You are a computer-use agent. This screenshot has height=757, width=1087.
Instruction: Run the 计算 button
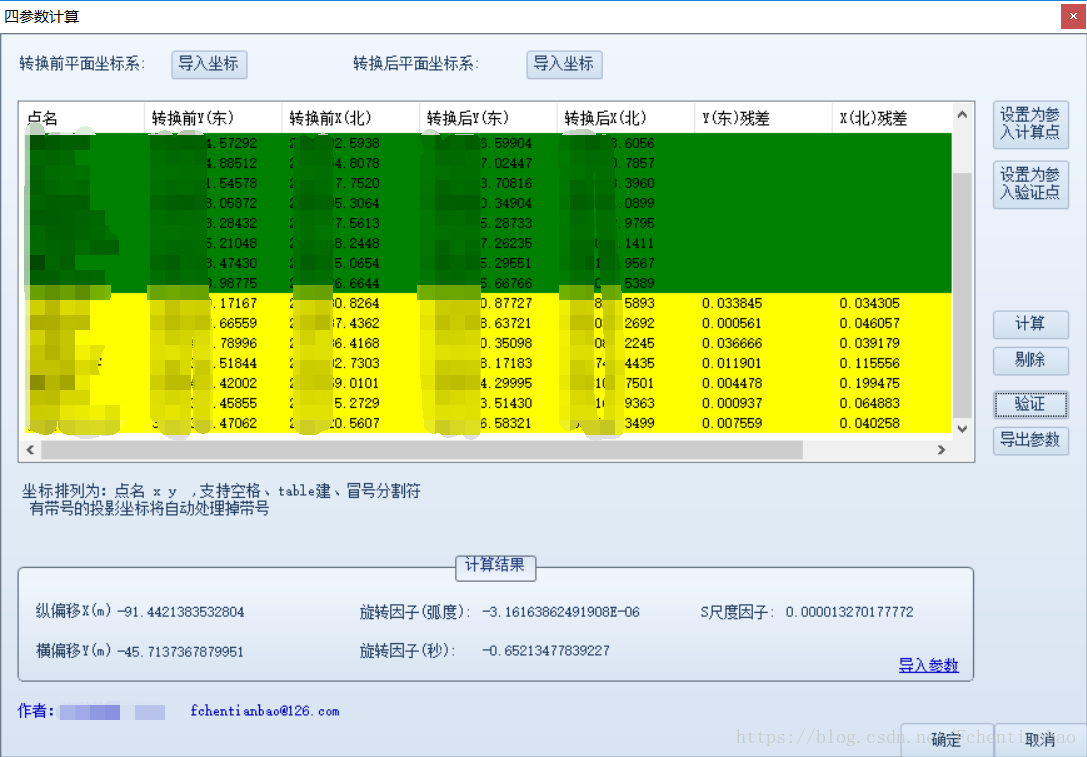point(1030,324)
